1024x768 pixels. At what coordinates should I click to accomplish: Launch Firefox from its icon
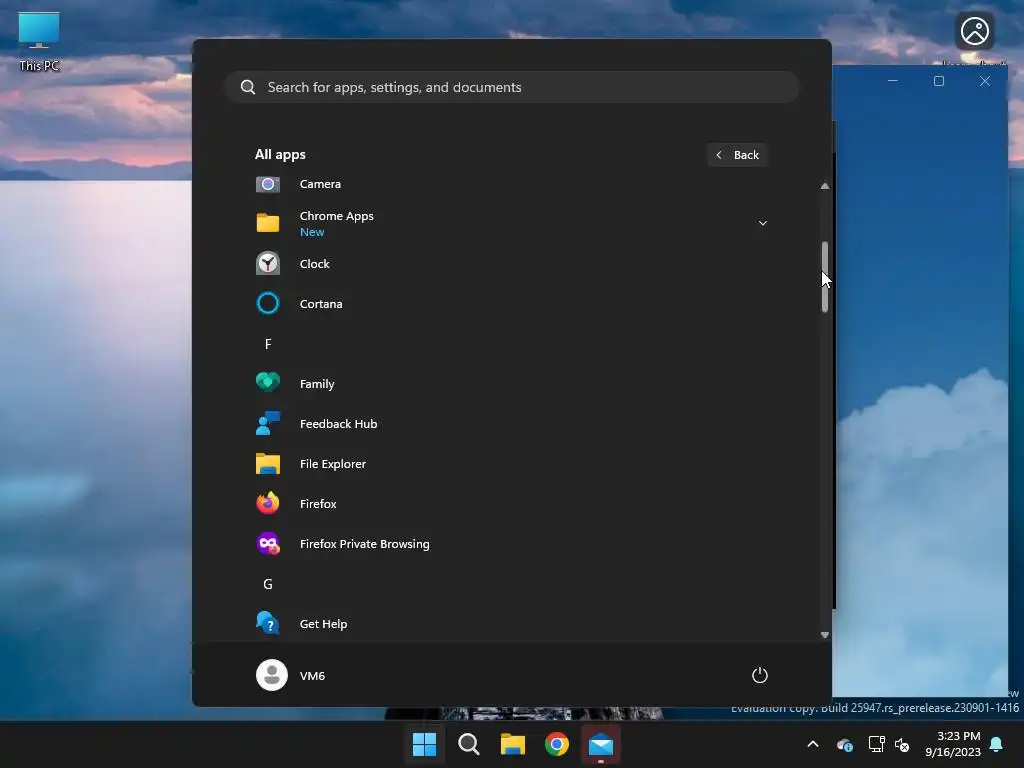(268, 504)
